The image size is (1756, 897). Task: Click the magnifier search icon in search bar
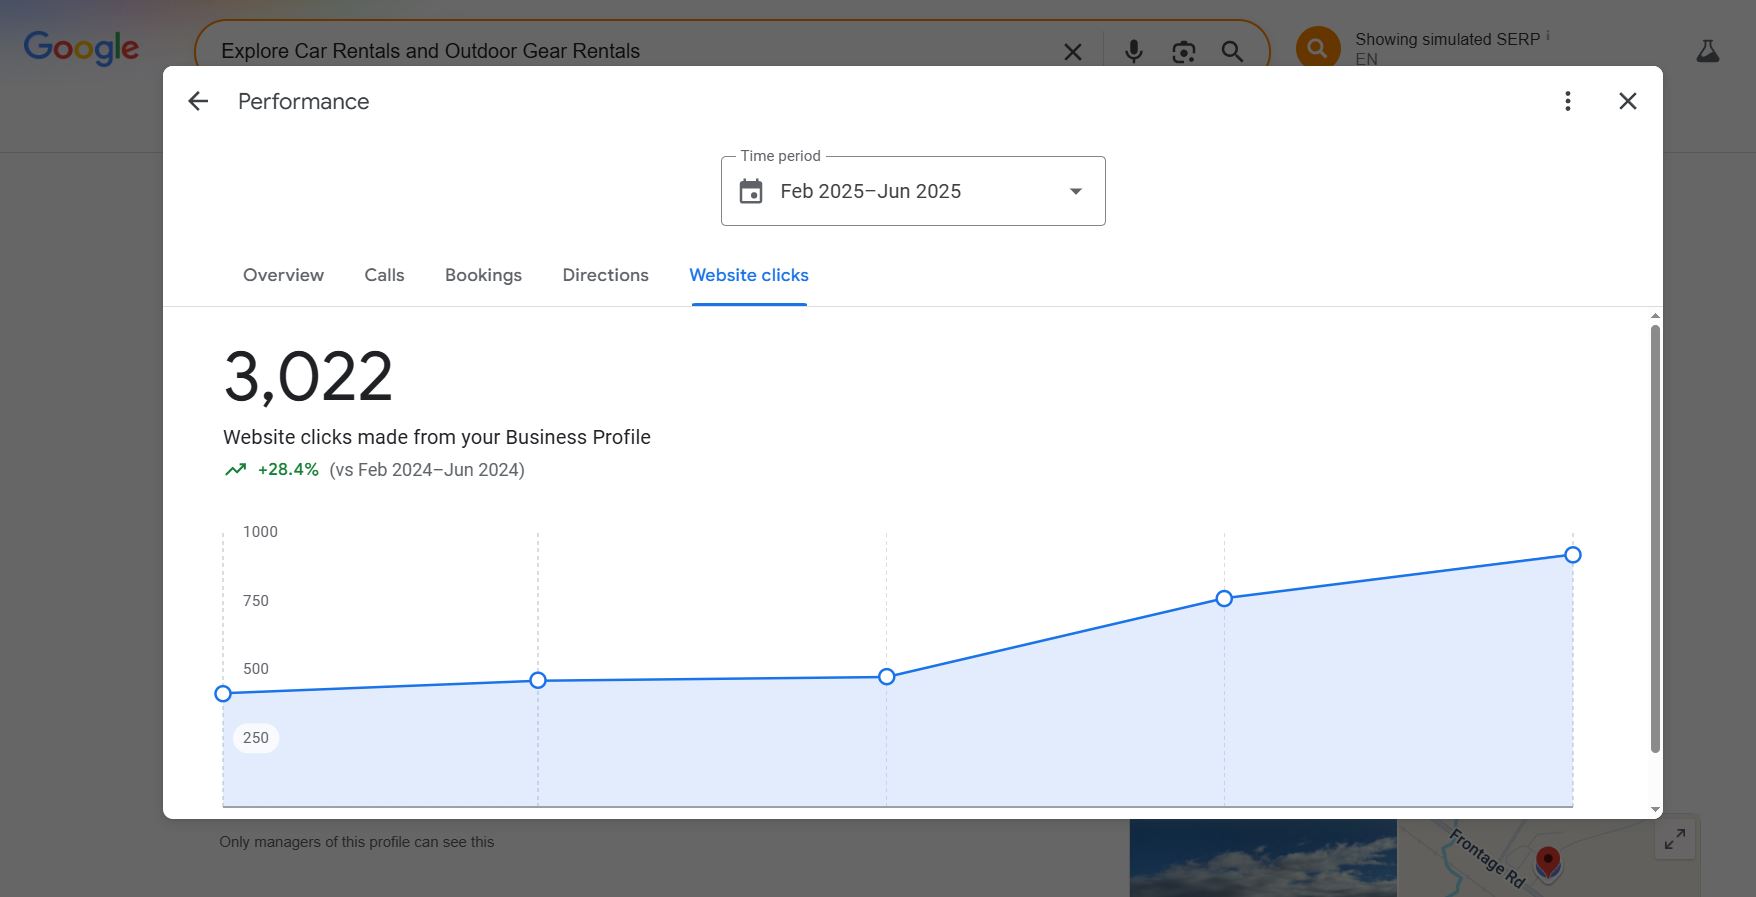[x=1232, y=52]
